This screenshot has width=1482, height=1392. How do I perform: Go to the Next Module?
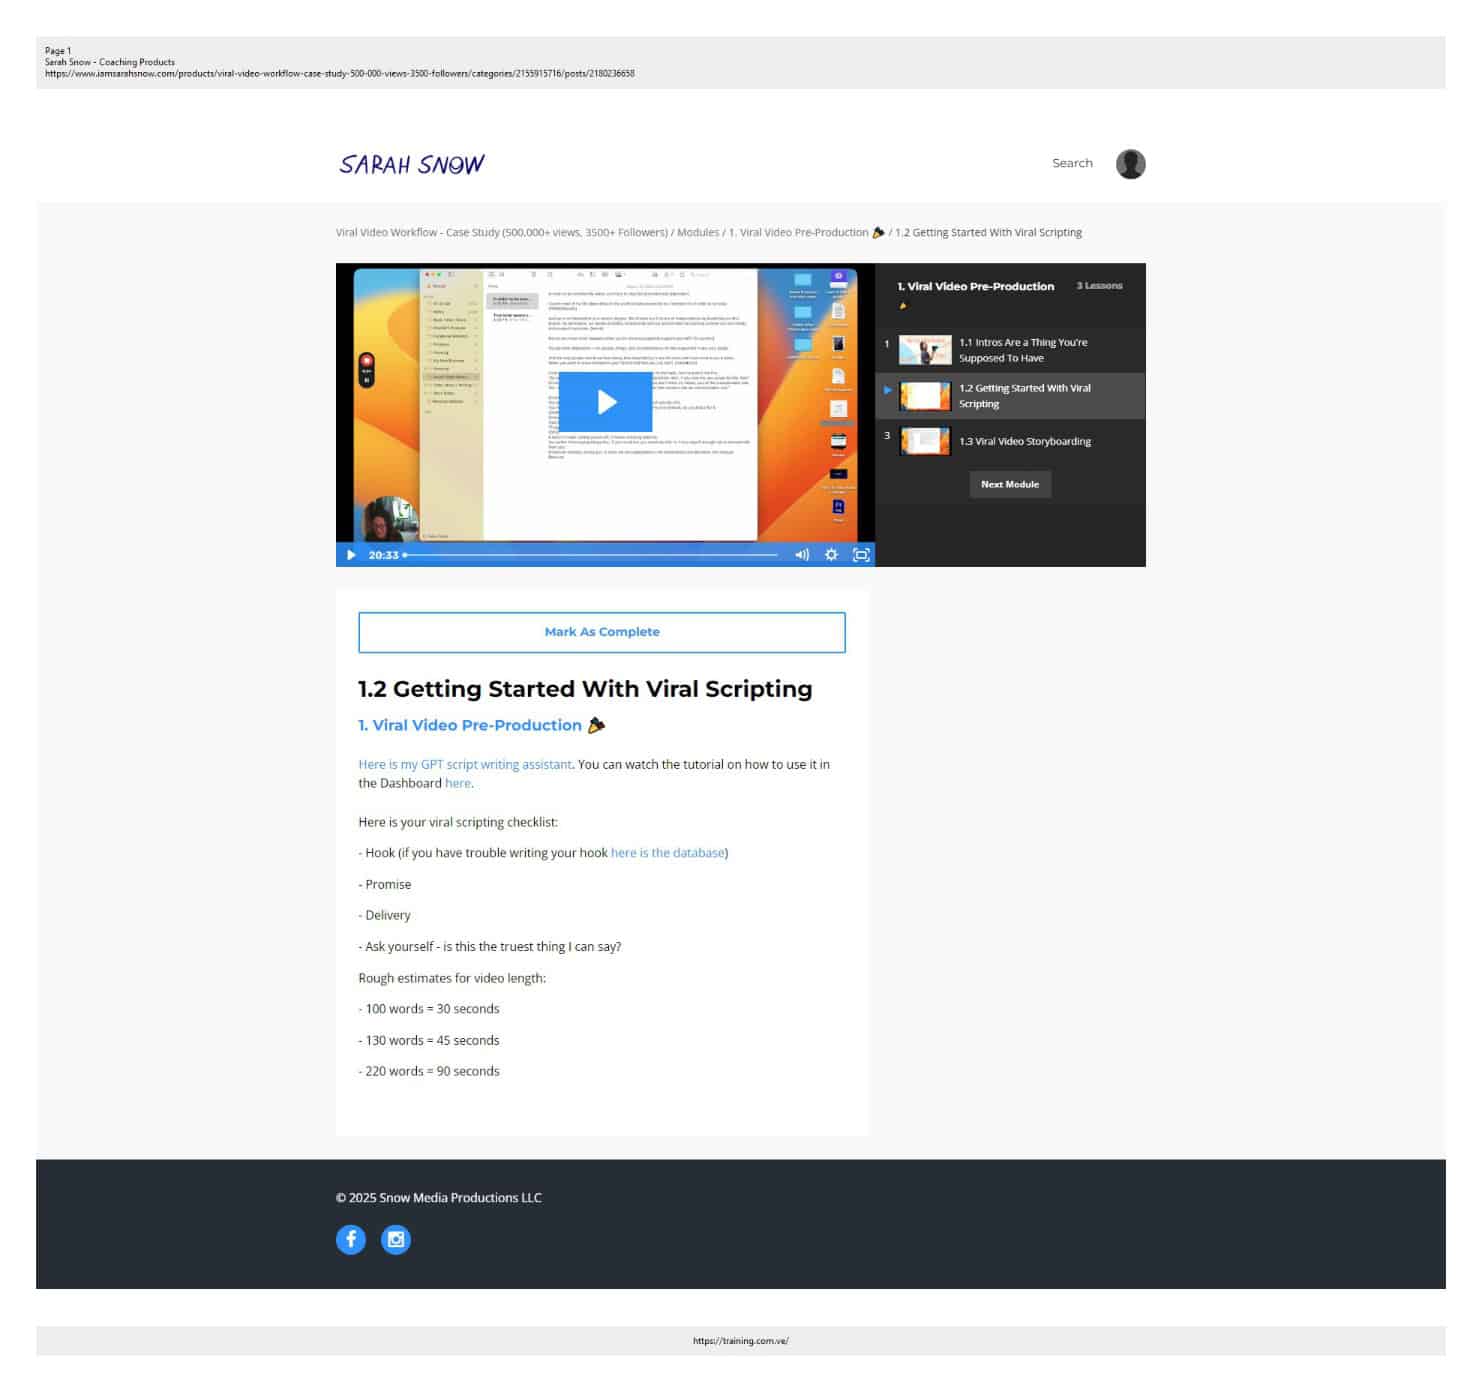coord(1009,485)
